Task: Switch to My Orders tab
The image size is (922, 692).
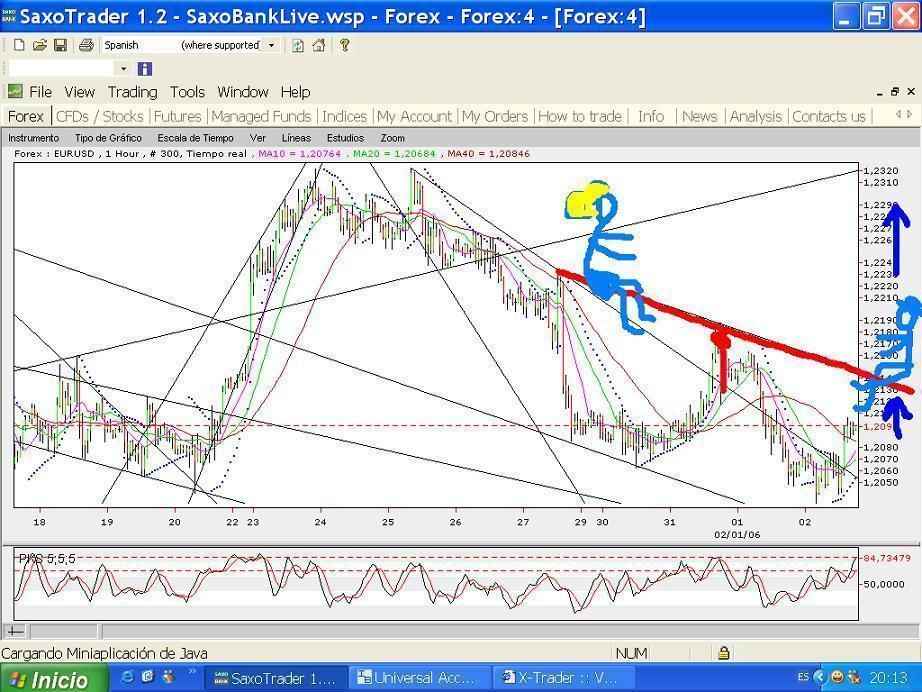Action: pos(495,116)
